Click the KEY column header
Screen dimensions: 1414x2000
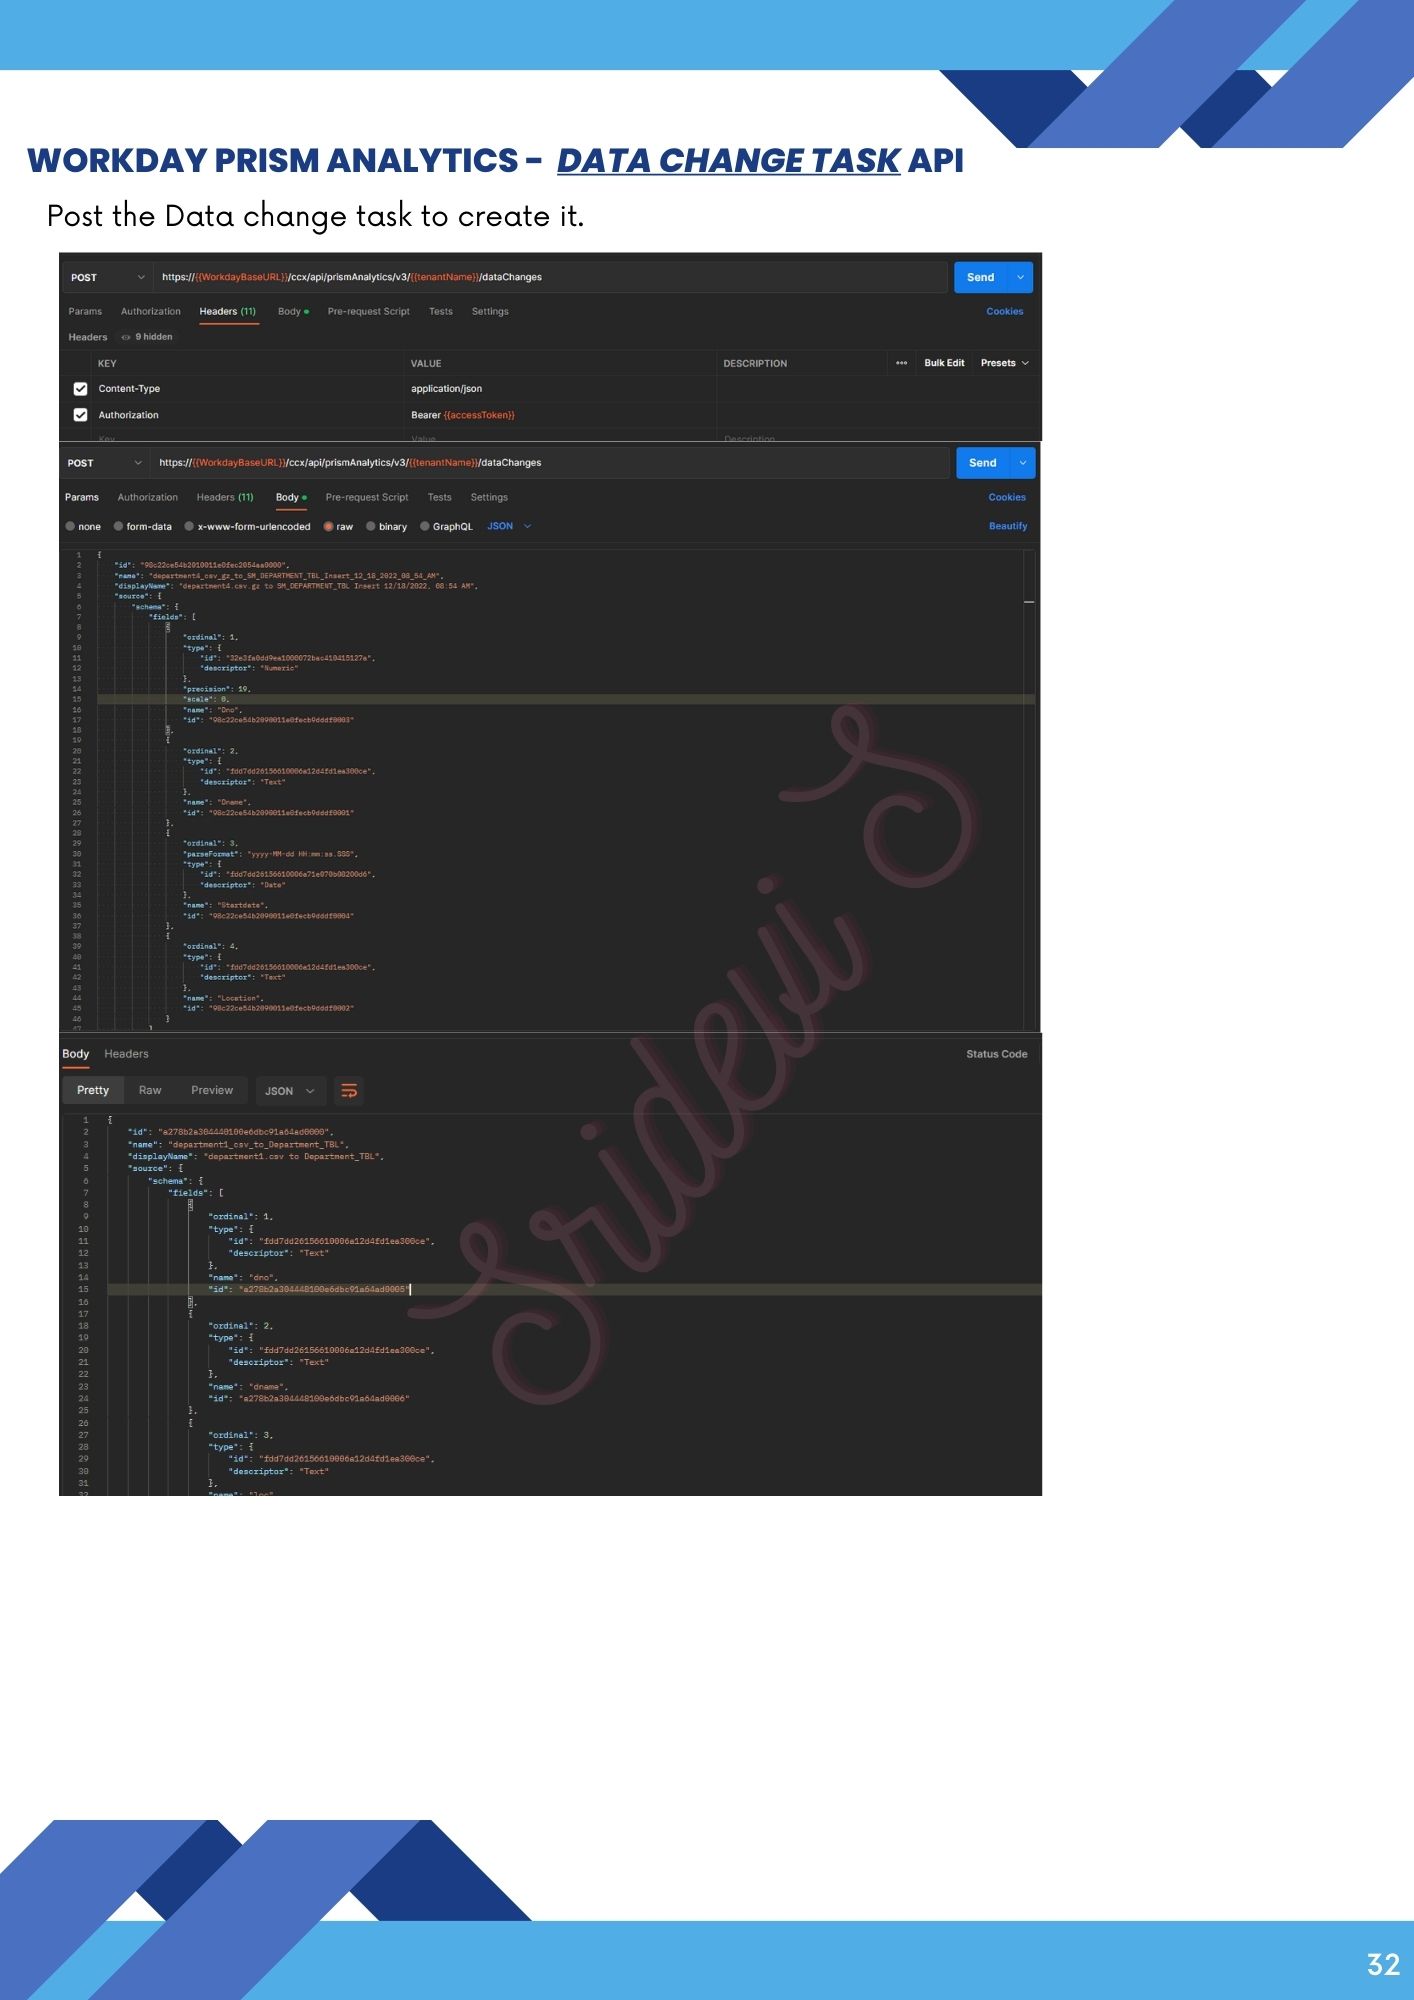click(x=107, y=364)
